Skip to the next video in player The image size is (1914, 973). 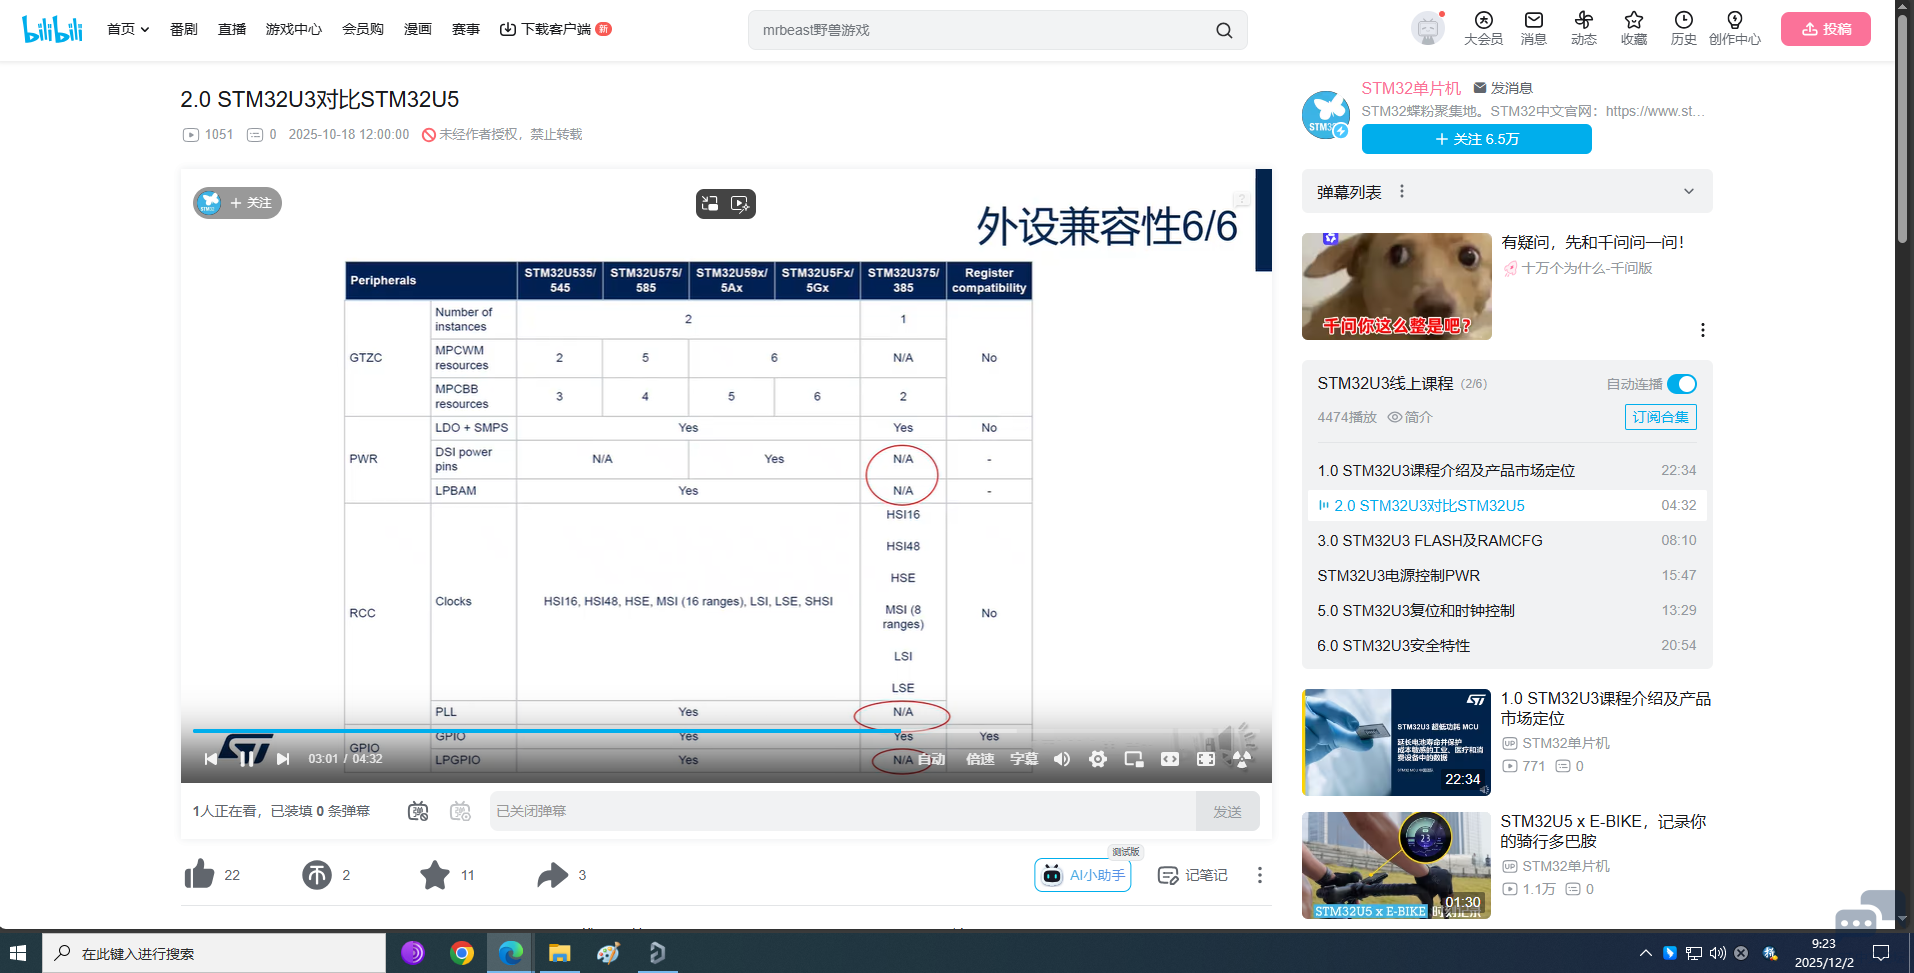(283, 759)
